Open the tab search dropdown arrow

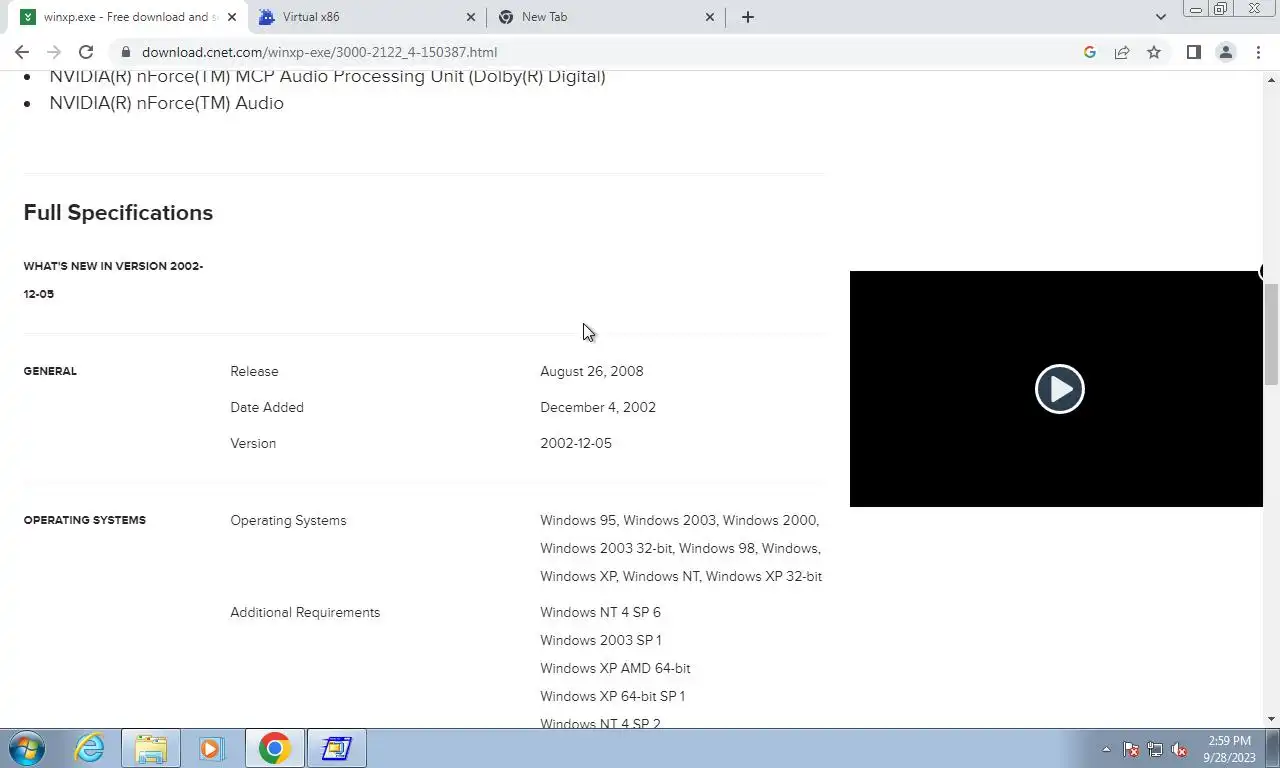click(x=1160, y=17)
